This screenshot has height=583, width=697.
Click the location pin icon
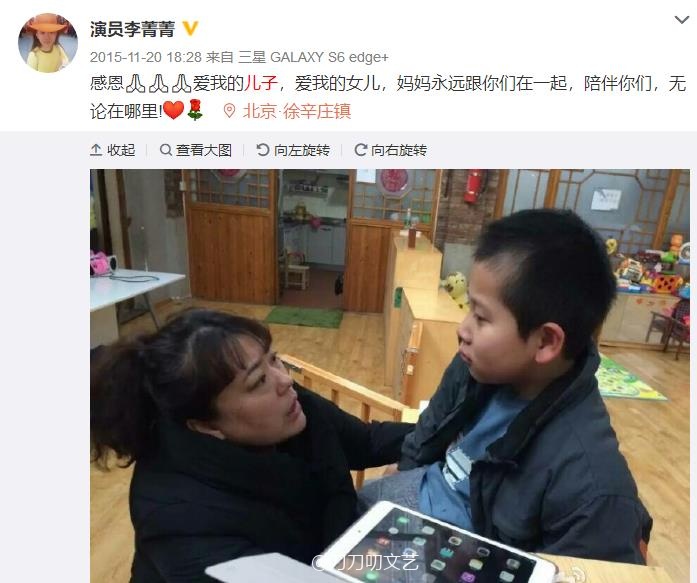[229, 111]
